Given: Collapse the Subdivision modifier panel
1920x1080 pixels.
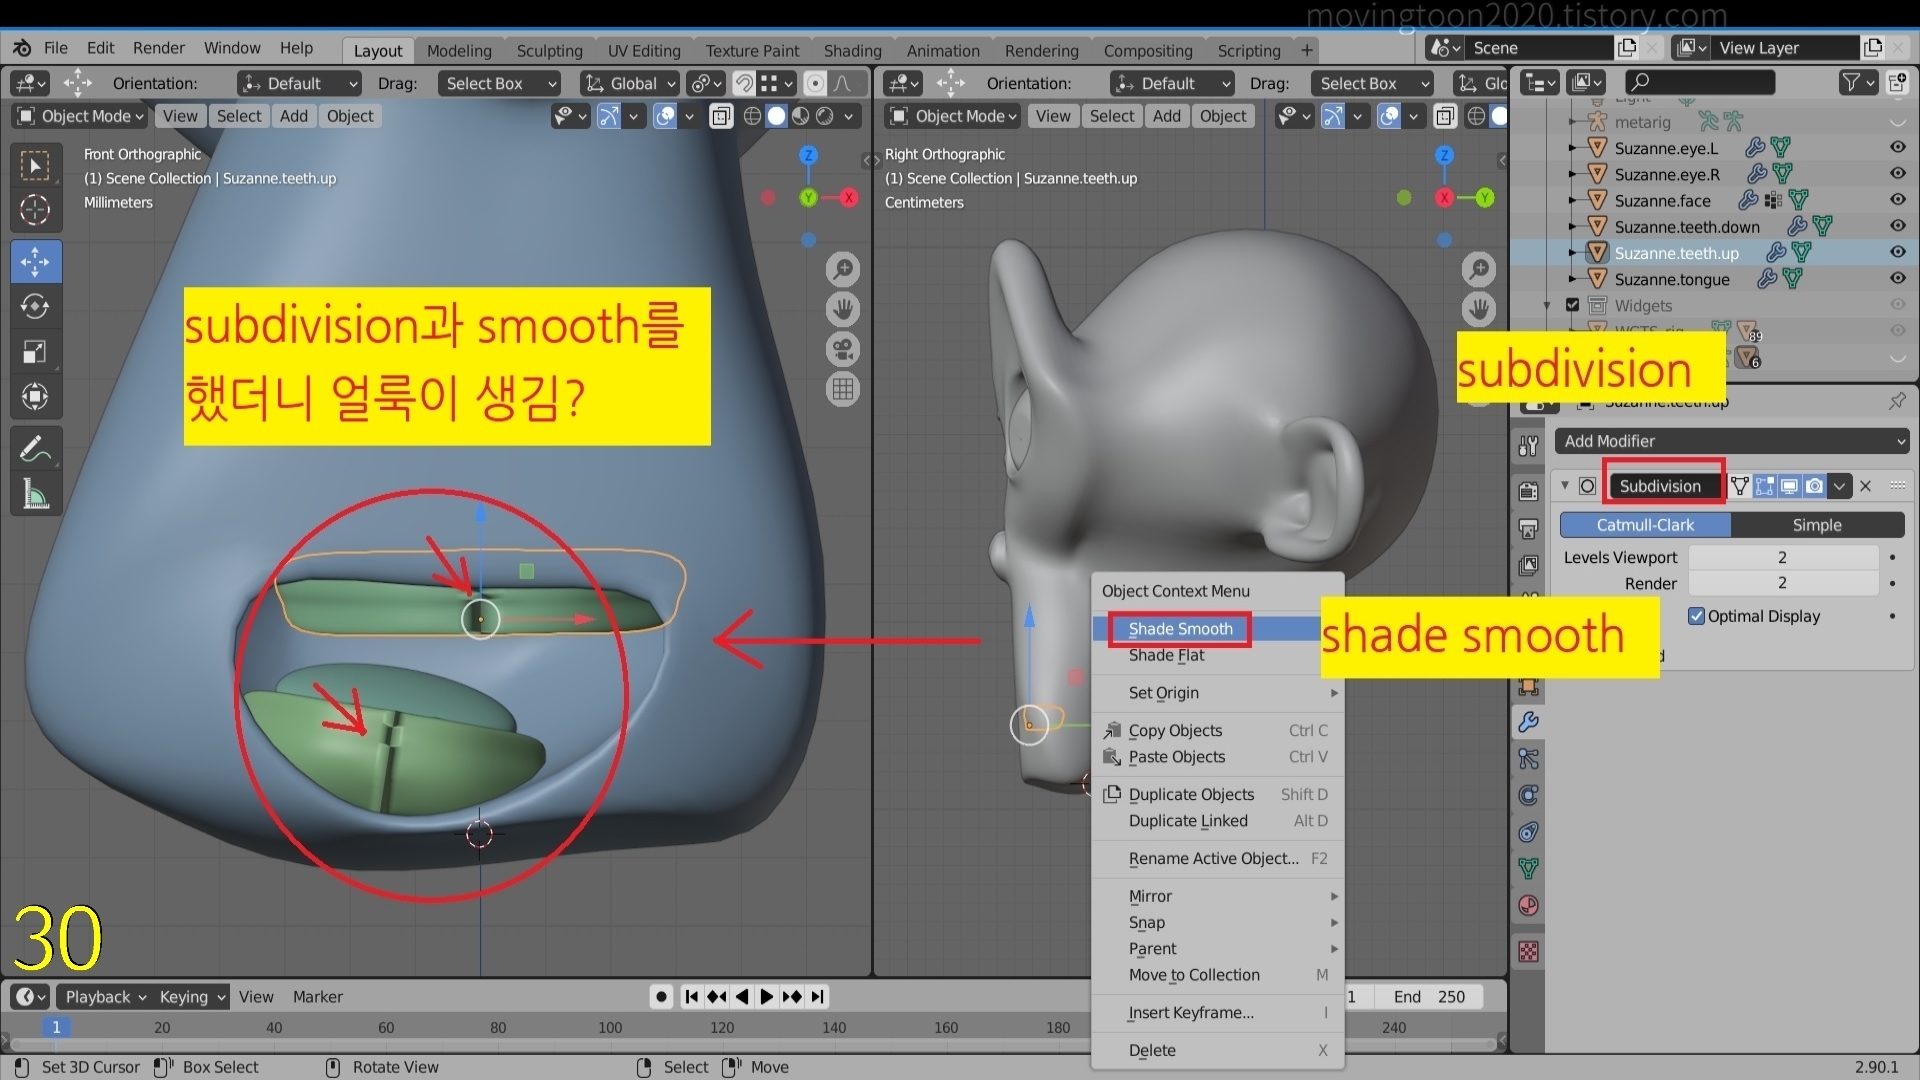Looking at the screenshot, I should coord(1565,486).
